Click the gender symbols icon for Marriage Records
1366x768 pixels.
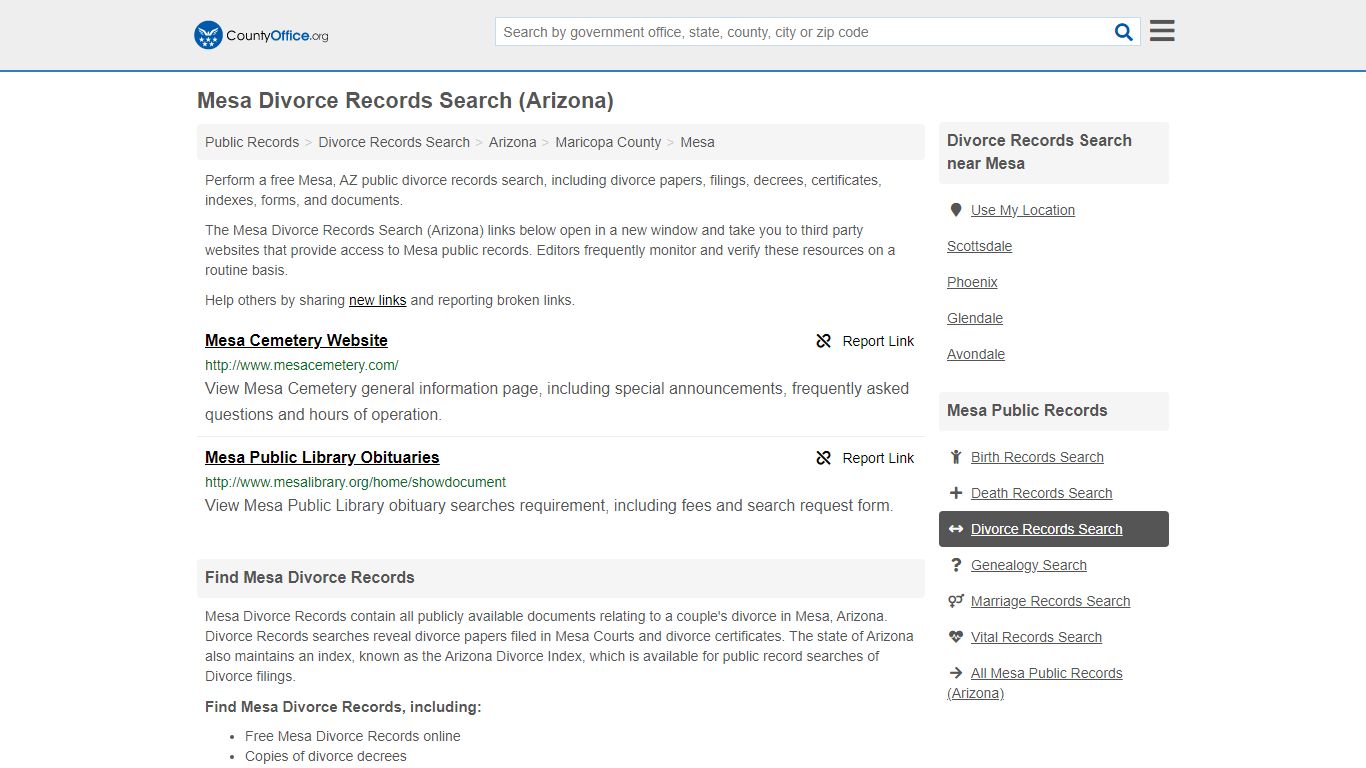[956, 601]
